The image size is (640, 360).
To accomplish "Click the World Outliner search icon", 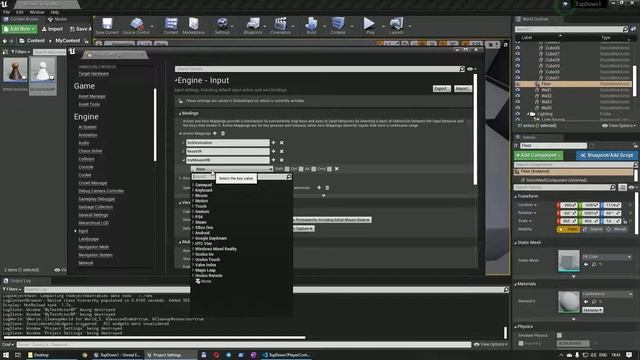I will (x=625, y=29).
